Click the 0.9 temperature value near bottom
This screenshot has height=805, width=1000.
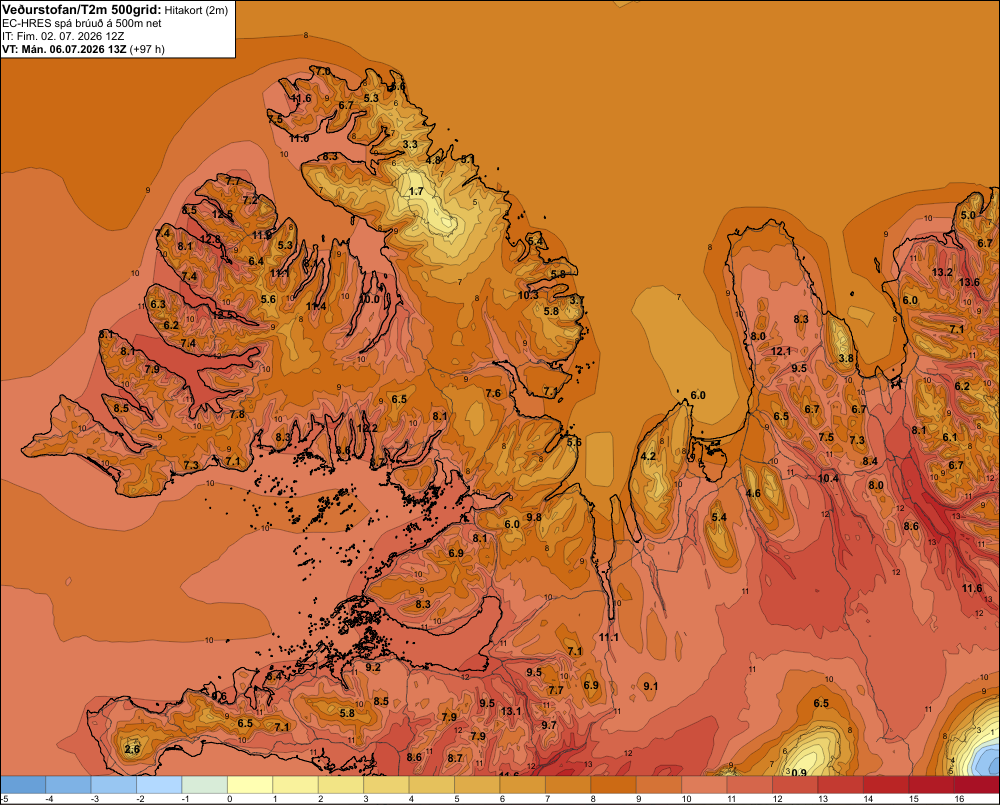point(799,772)
